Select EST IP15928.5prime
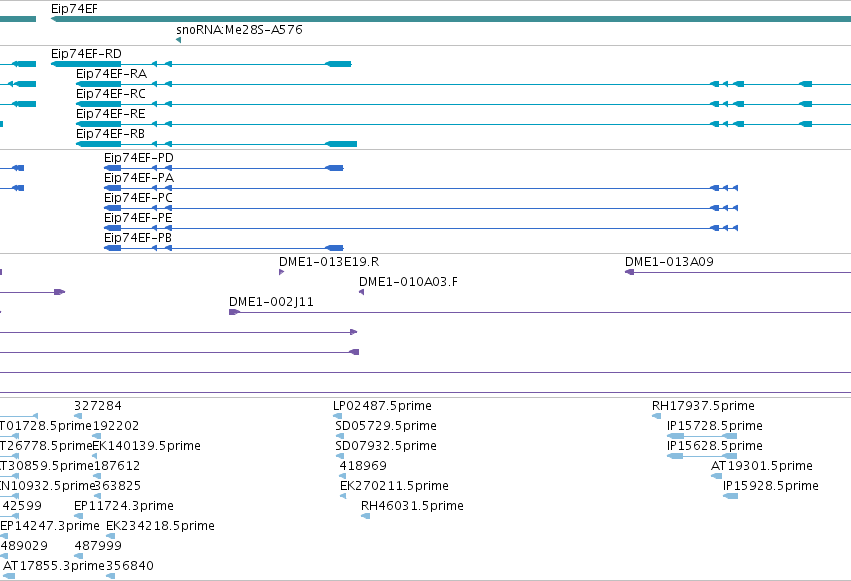Image resolution: width=851 pixels, height=581 pixels. (x=771, y=486)
